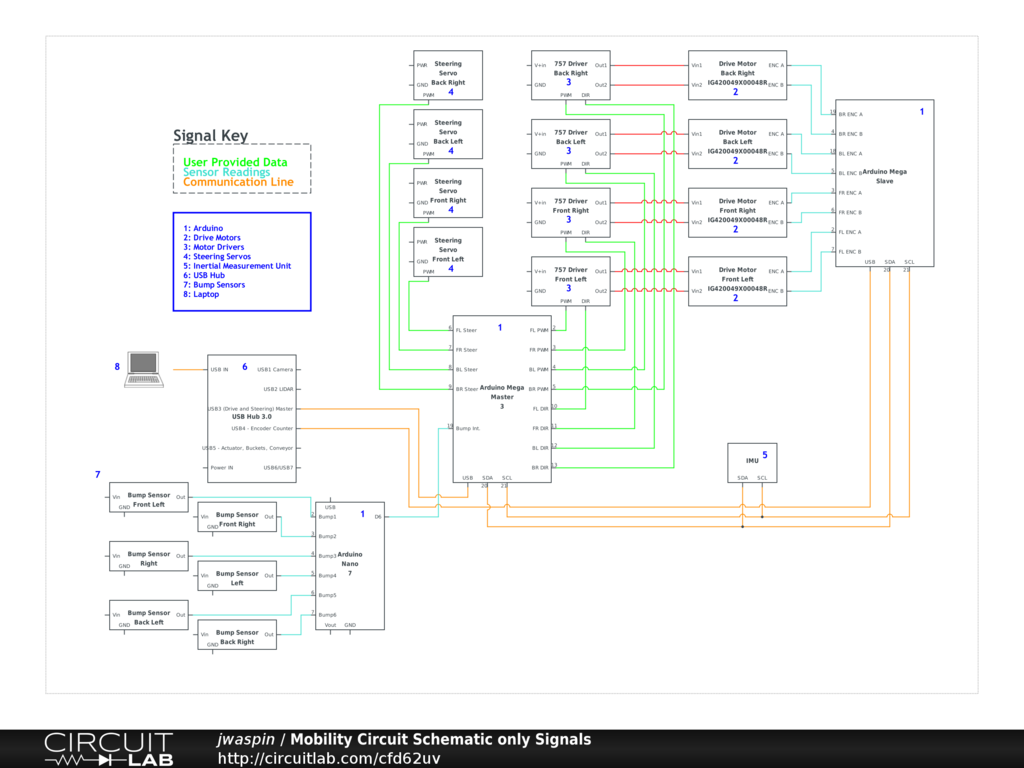The image size is (1024, 768).
Task: Open the circuitlab.com/cfd62uv link
Action: 329,758
